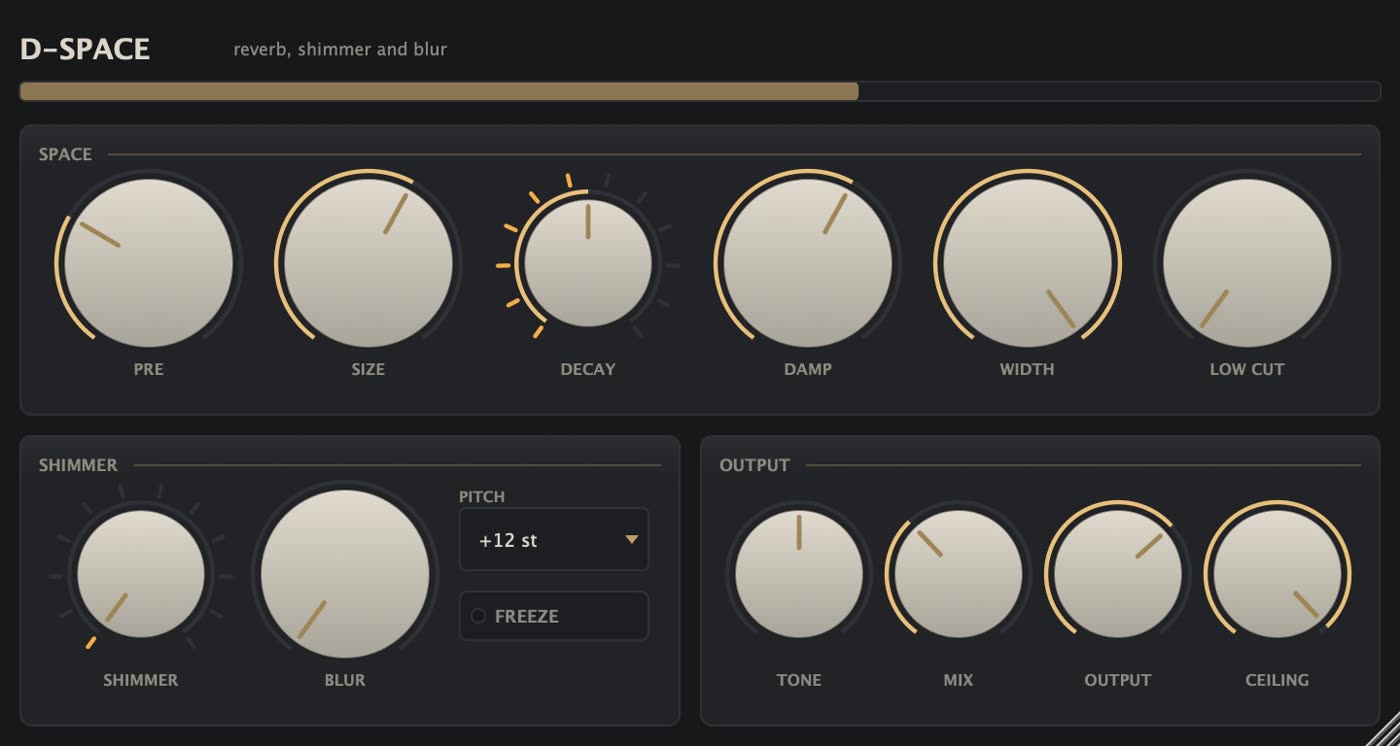
Task: Click the WIDTH label
Action: pos(1027,369)
